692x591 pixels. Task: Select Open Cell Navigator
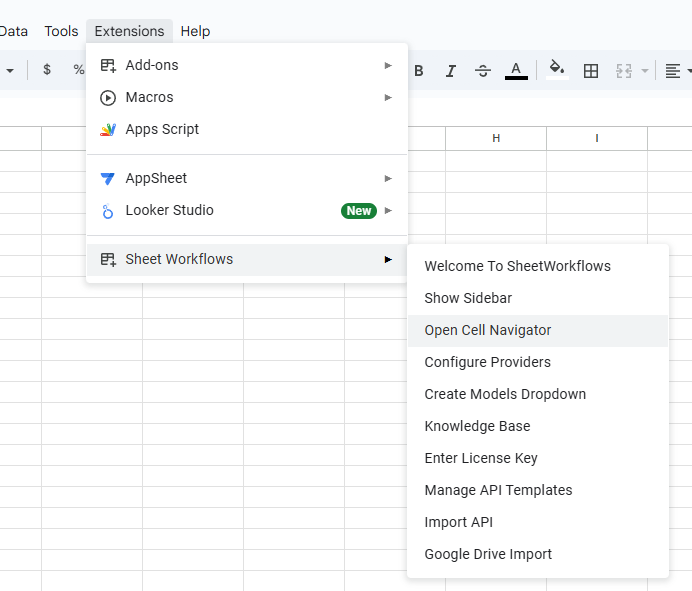pyautogui.click(x=488, y=330)
